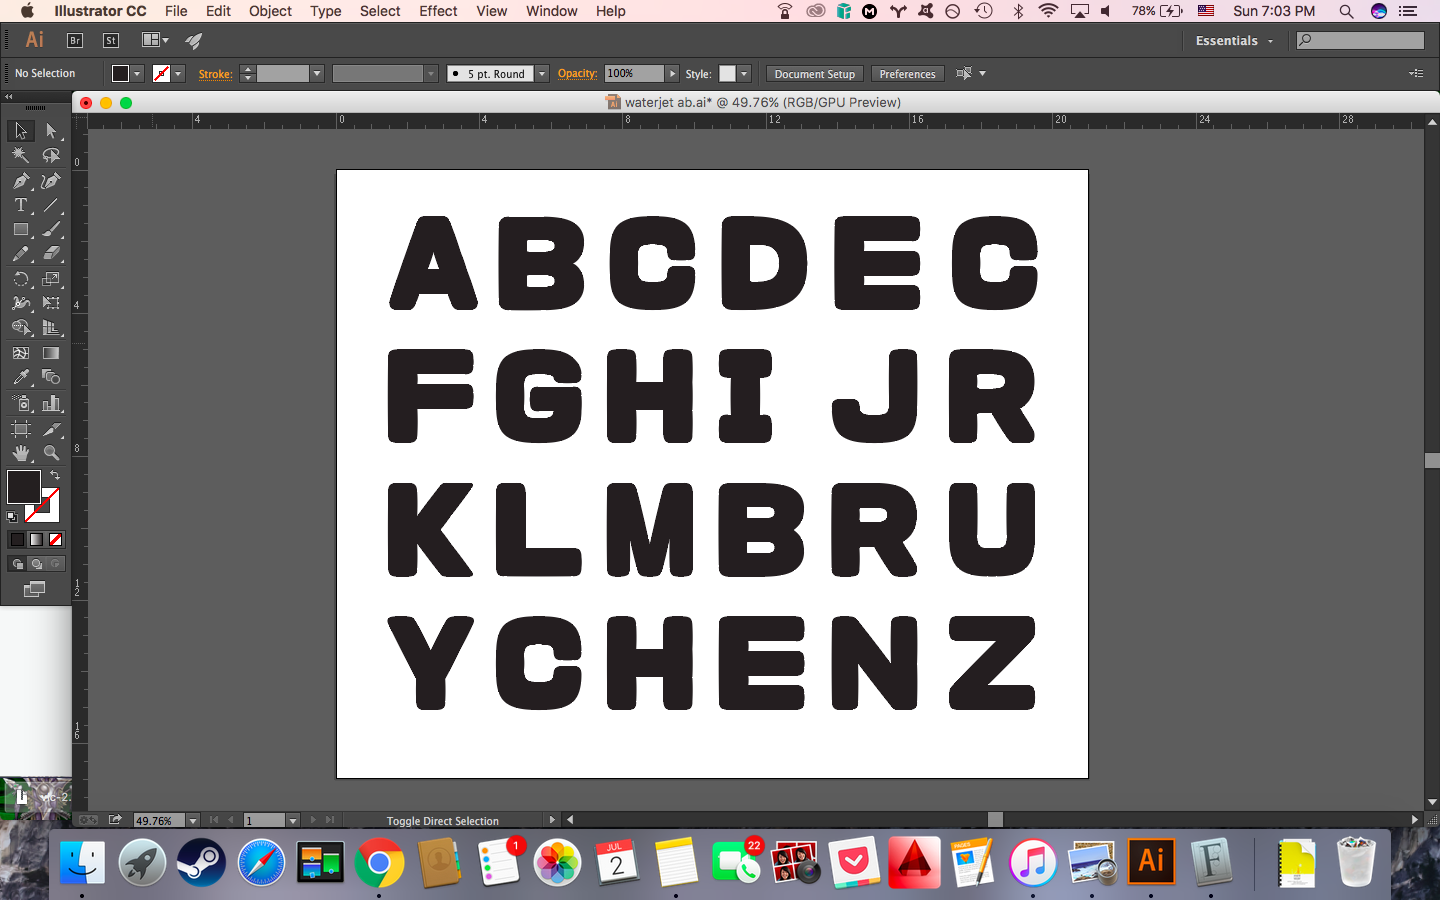Select the Direct Selection tool

51,131
